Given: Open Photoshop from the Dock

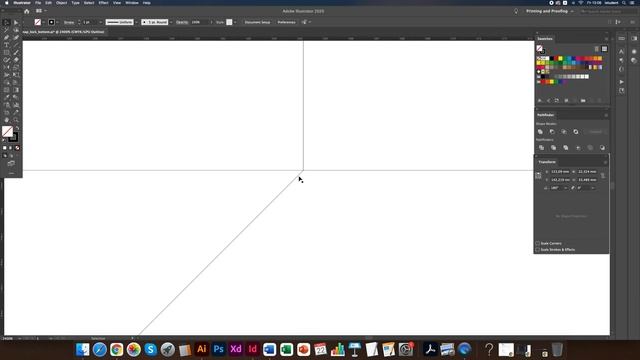Looking at the screenshot, I should [x=218, y=349].
